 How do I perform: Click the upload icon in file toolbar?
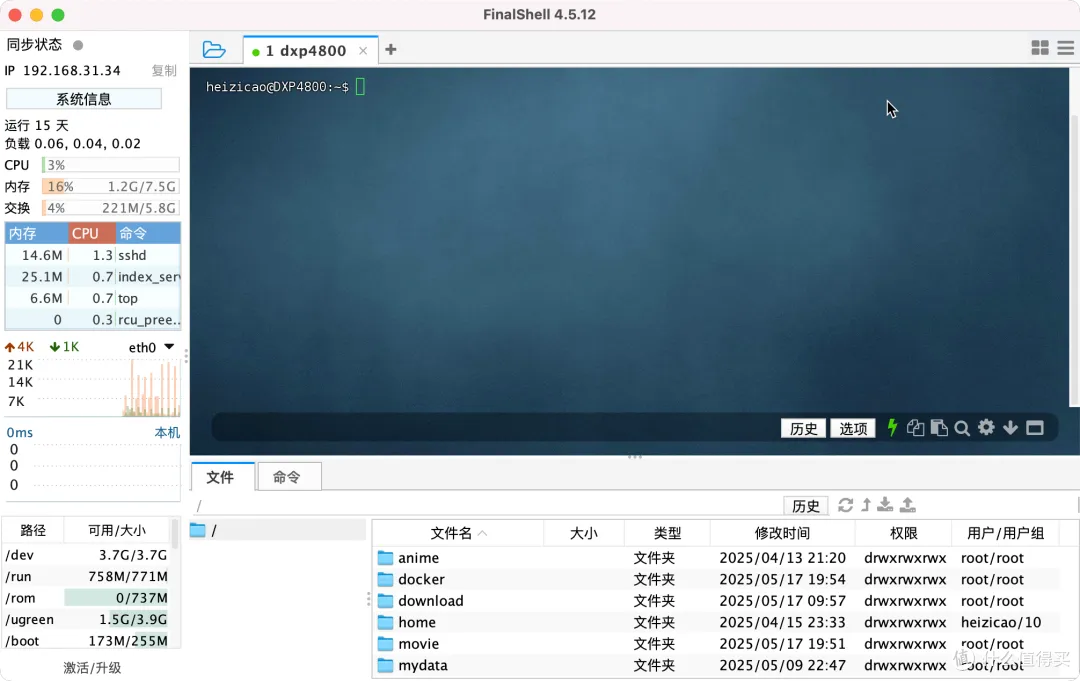pyautogui.click(x=908, y=505)
